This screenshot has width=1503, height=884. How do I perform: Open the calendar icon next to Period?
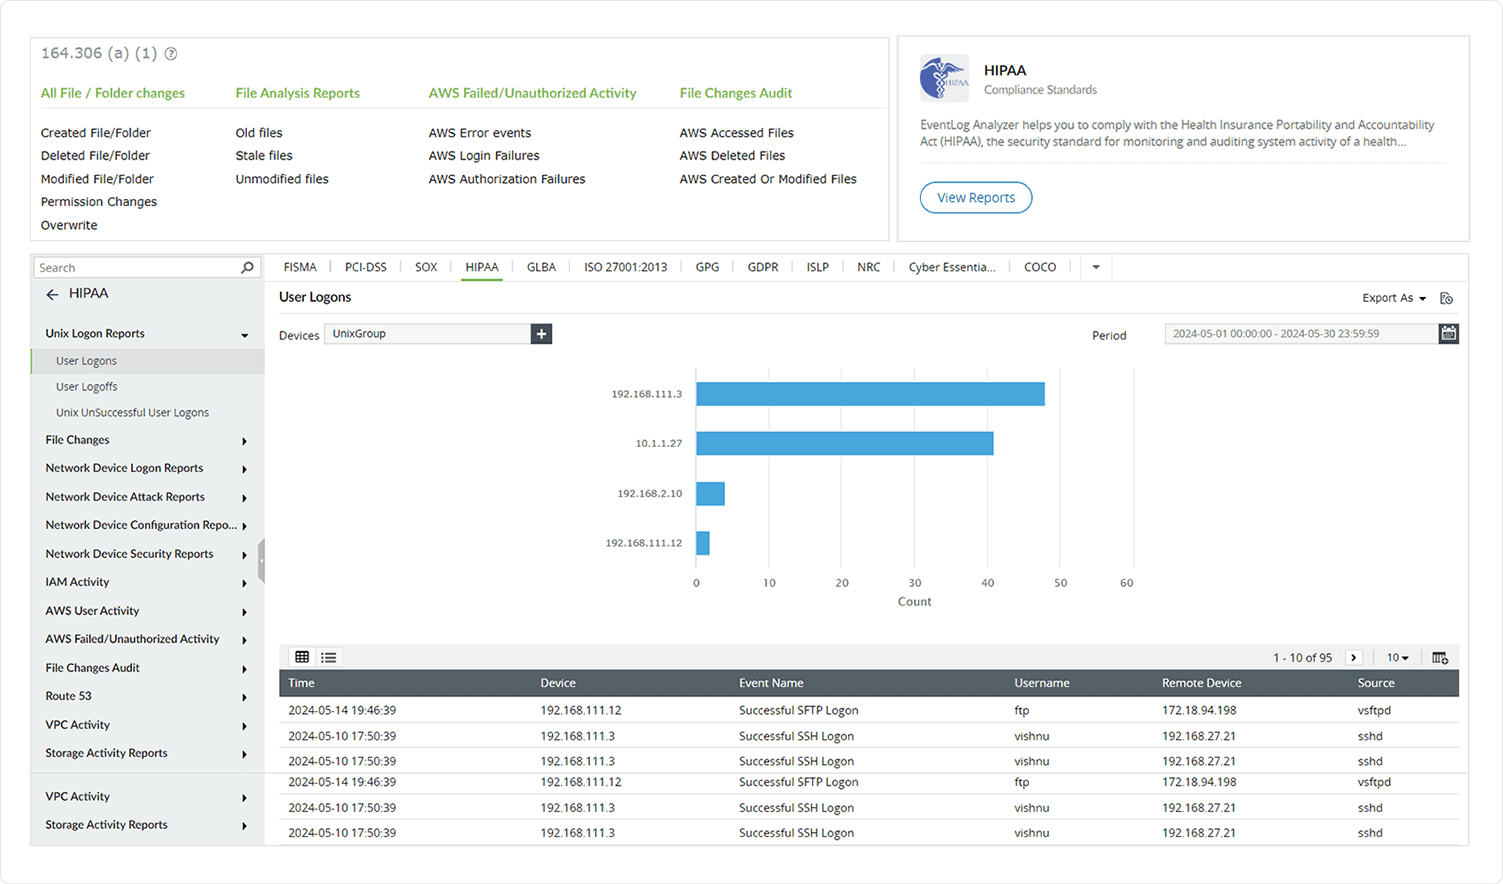(x=1448, y=333)
